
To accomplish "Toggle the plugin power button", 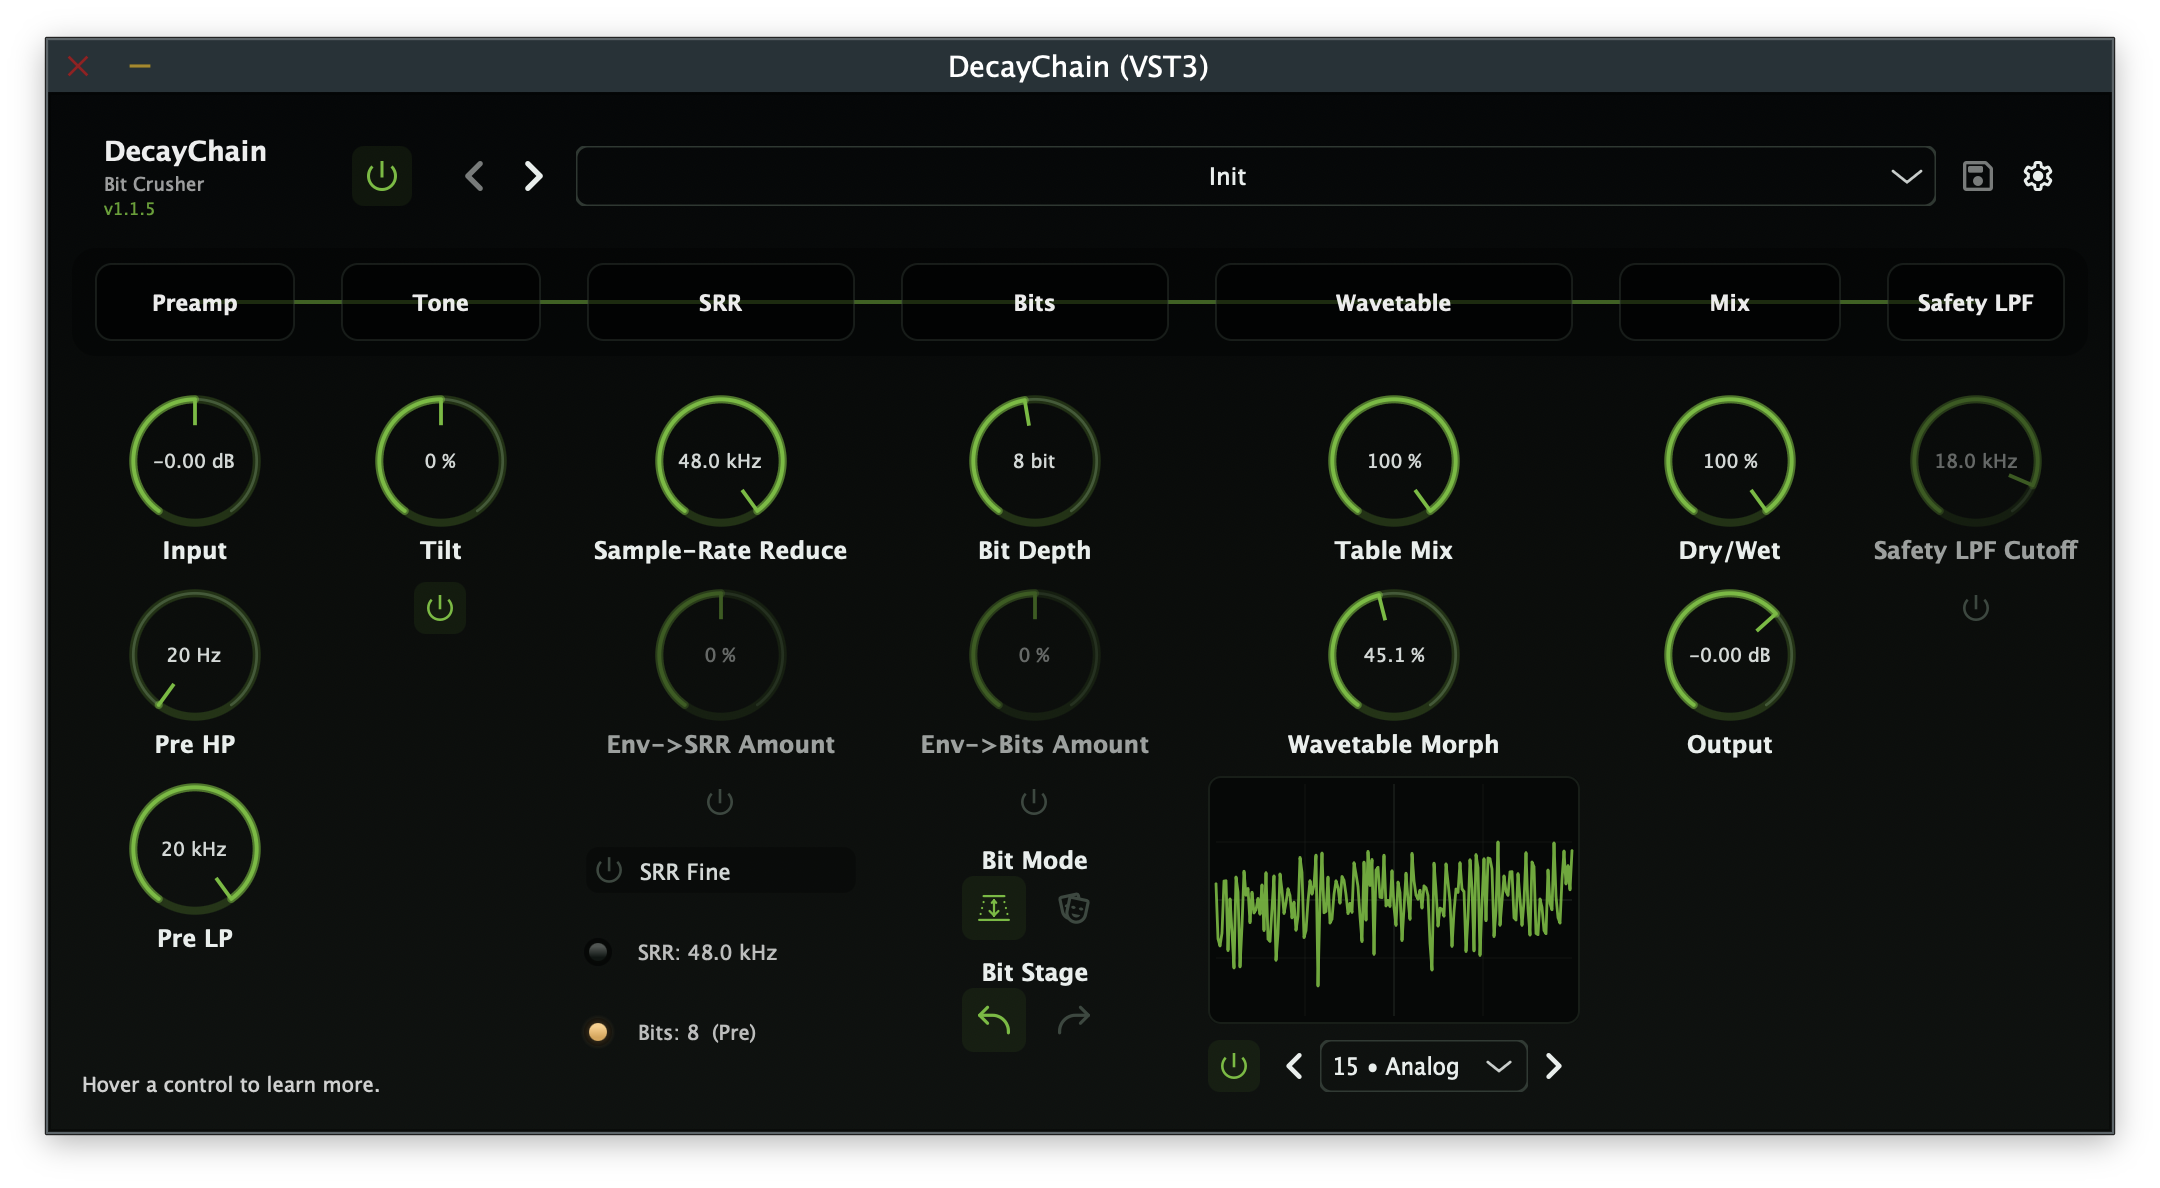I will pyautogui.click(x=381, y=175).
